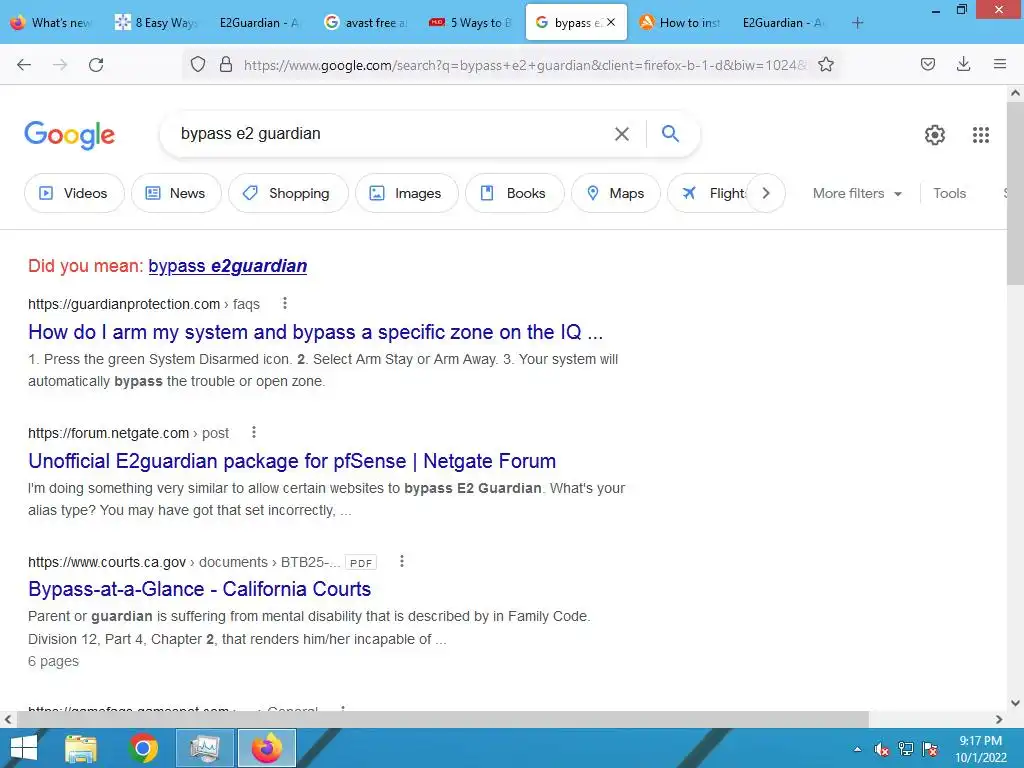Open the search Tools option
The height and width of the screenshot is (768, 1024).
coord(949,193)
